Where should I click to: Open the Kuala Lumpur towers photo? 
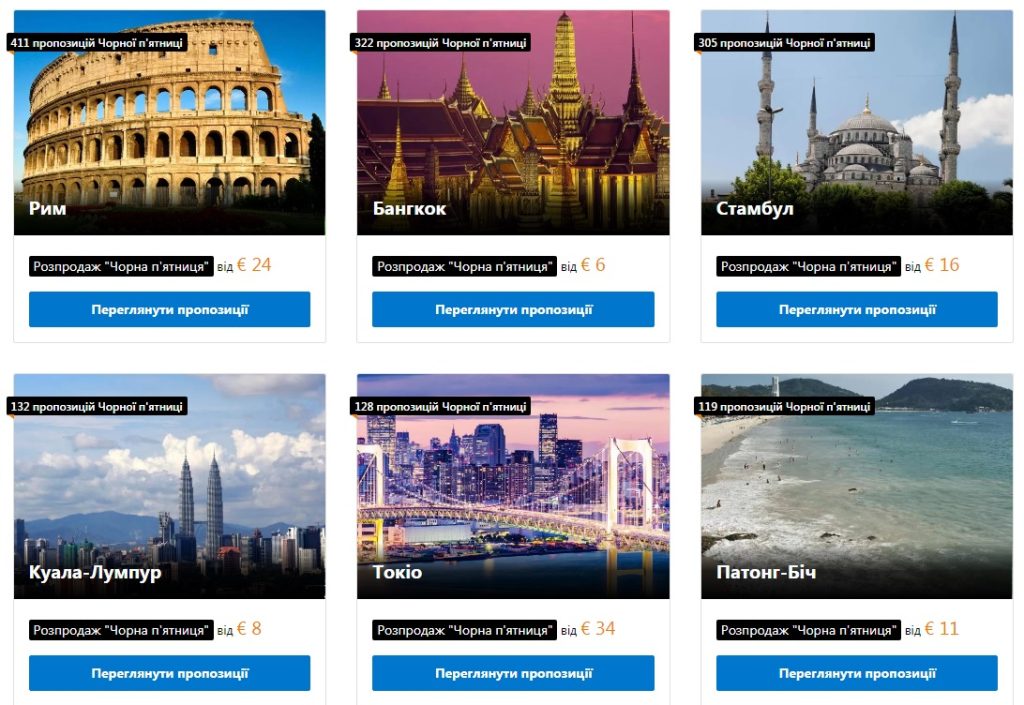click(169, 486)
